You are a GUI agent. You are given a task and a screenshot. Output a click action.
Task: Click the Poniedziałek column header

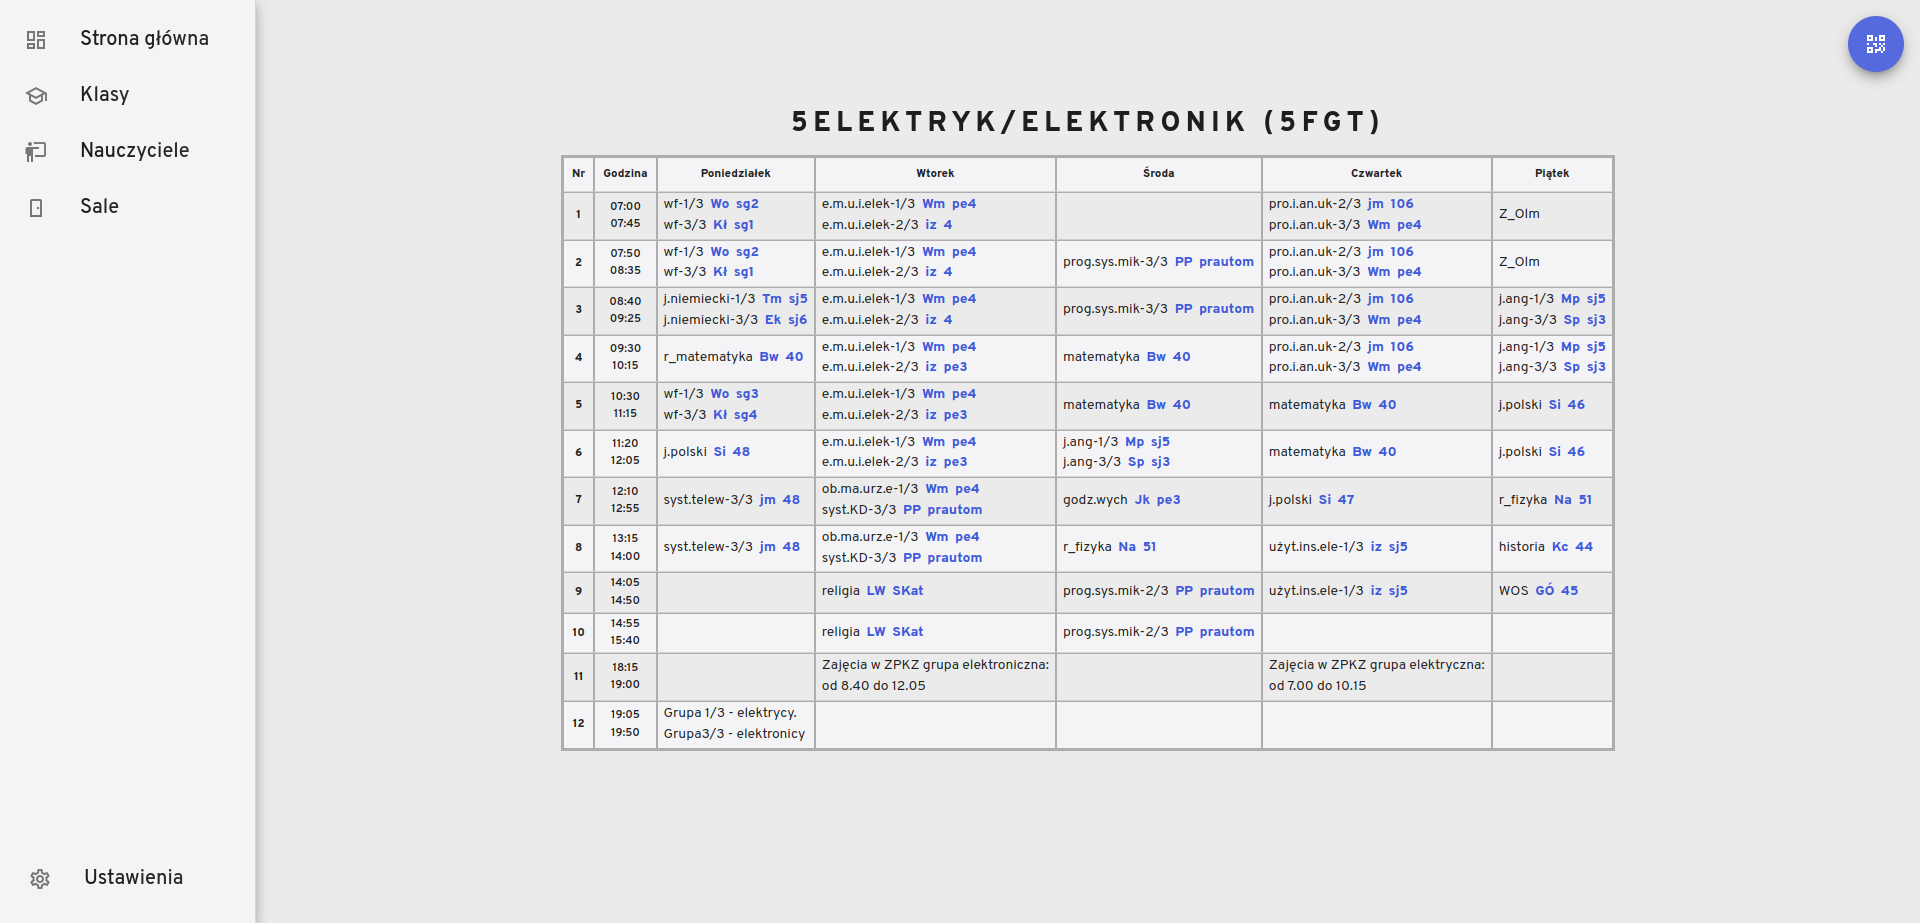click(736, 174)
